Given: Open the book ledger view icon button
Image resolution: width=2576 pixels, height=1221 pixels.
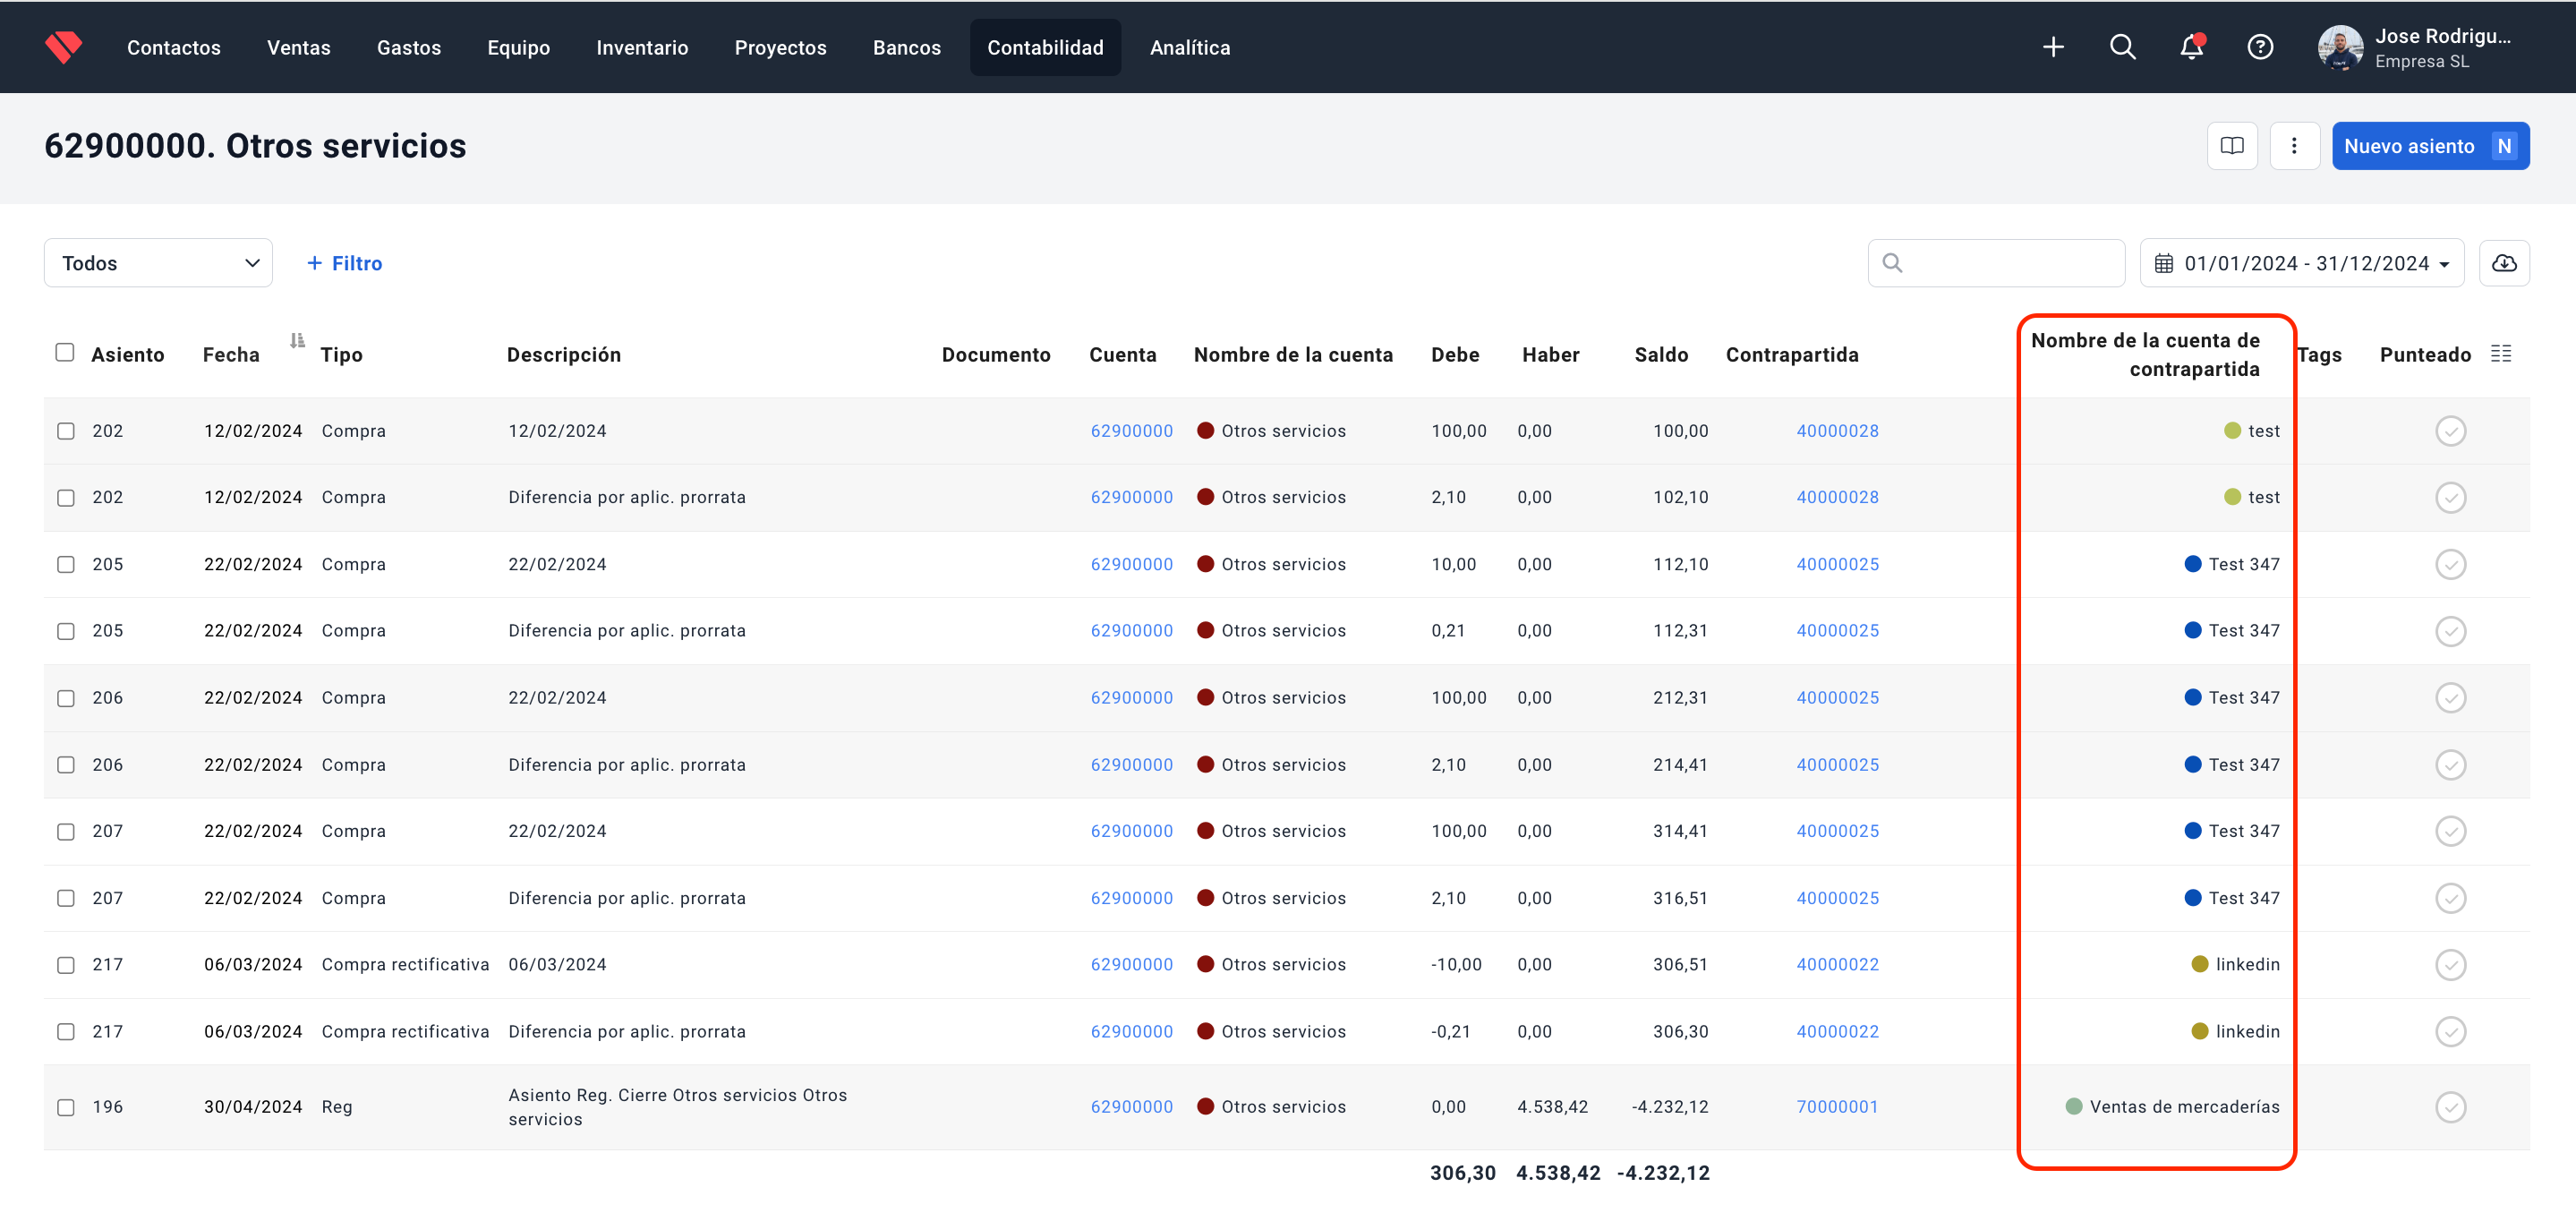Looking at the screenshot, I should click(x=2232, y=146).
